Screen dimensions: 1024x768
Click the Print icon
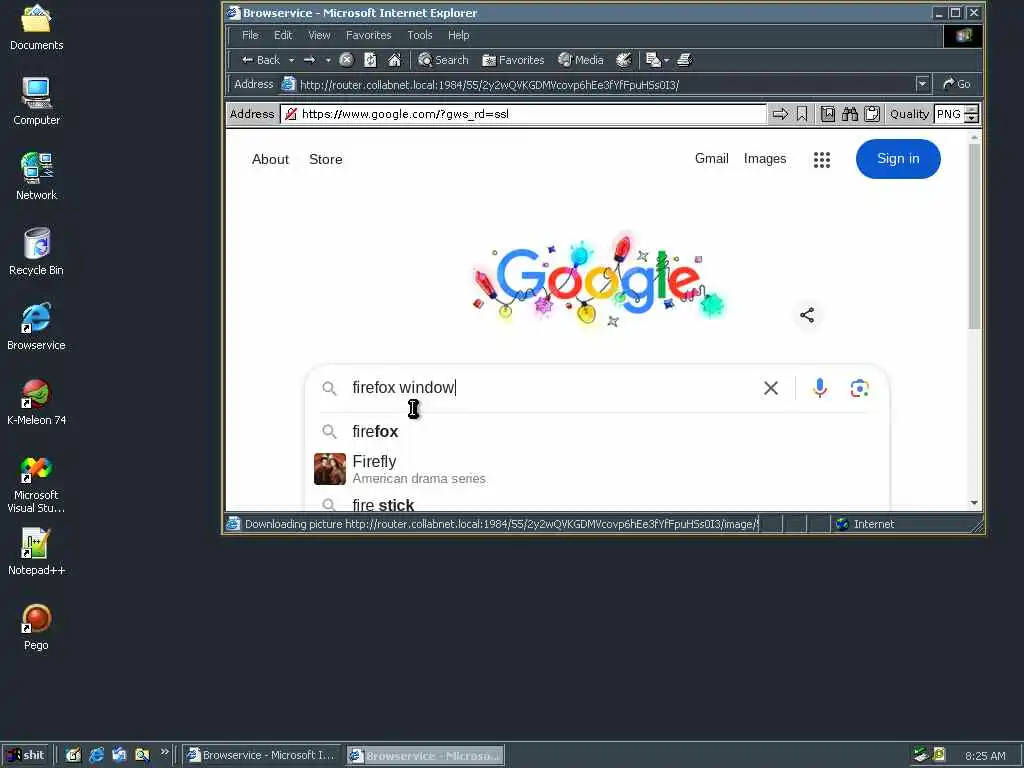(x=684, y=60)
